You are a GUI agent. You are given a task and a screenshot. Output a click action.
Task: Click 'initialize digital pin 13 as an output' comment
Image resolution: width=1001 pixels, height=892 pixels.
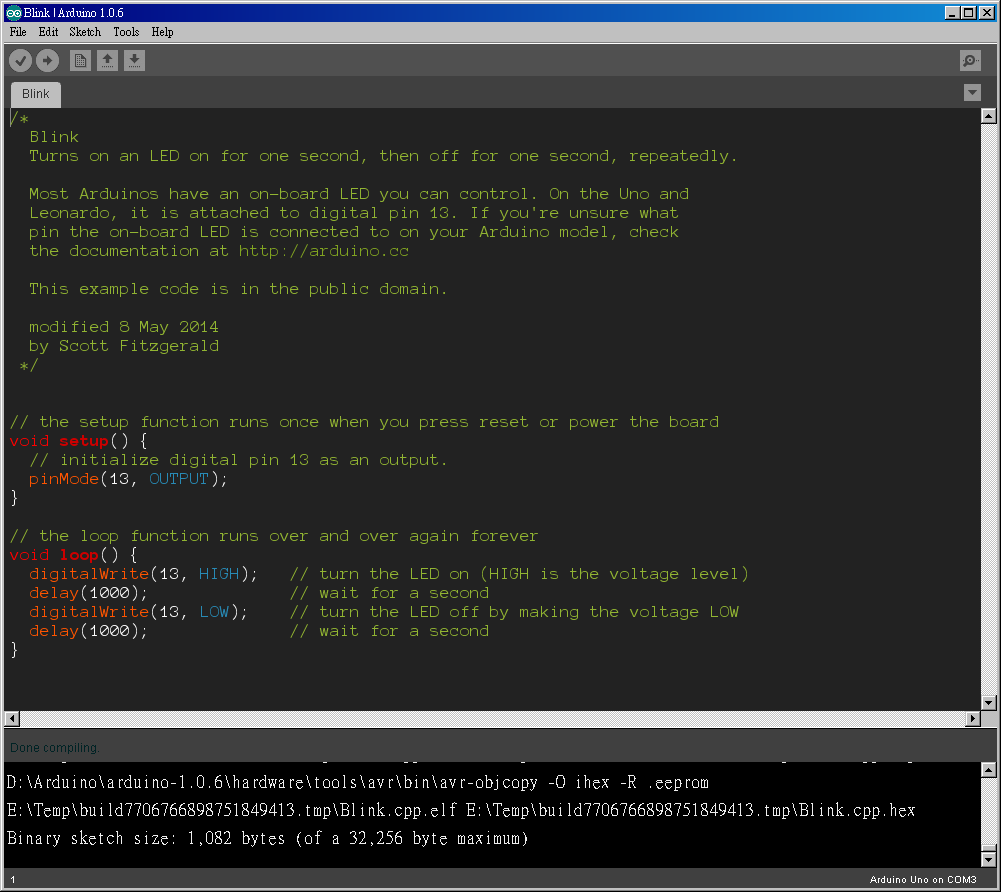(x=238, y=460)
